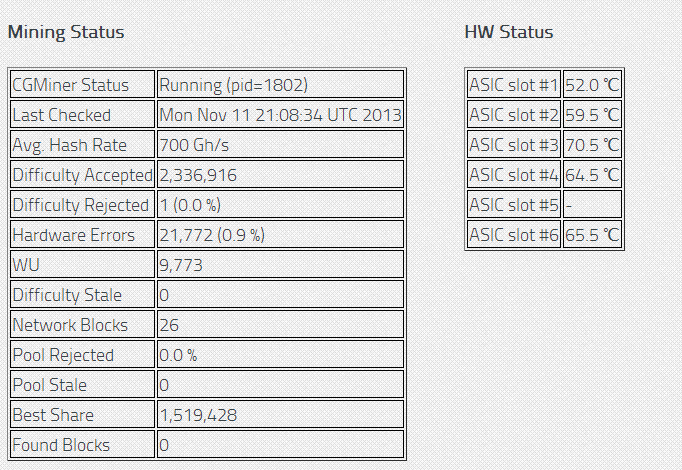Select the Last Checked timestamp value
682x470 pixels.
(x=280, y=114)
